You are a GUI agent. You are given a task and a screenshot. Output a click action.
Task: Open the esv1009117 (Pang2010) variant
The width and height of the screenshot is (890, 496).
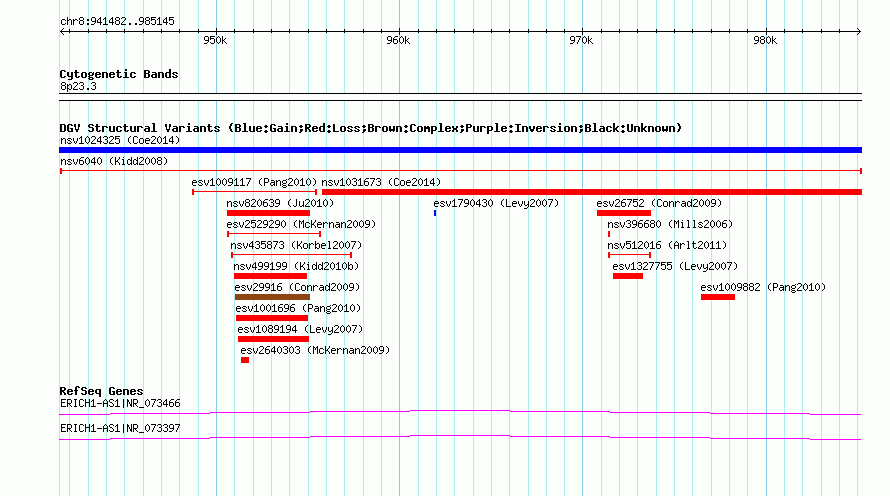254,182
